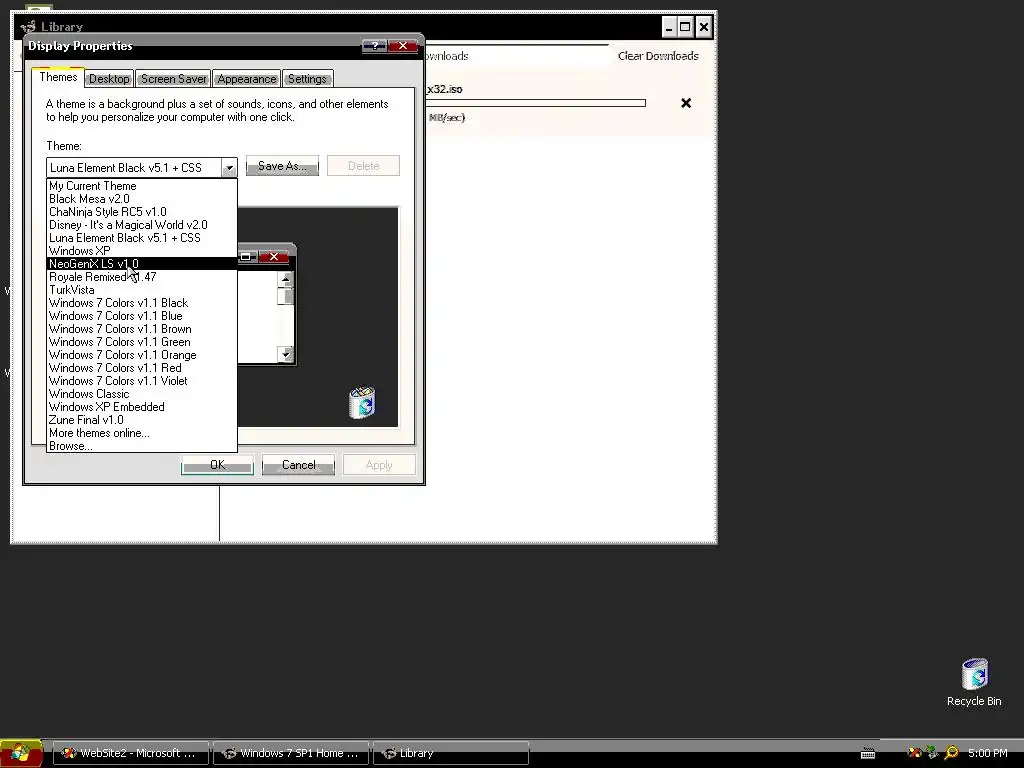Select Windows 7 Colors v1.1 Violet

142,381
